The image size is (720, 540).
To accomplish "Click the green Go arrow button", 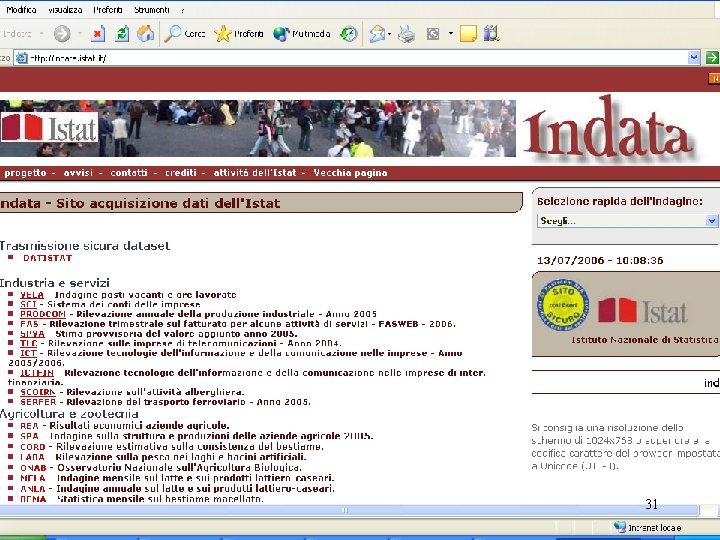I will click(x=712, y=58).
